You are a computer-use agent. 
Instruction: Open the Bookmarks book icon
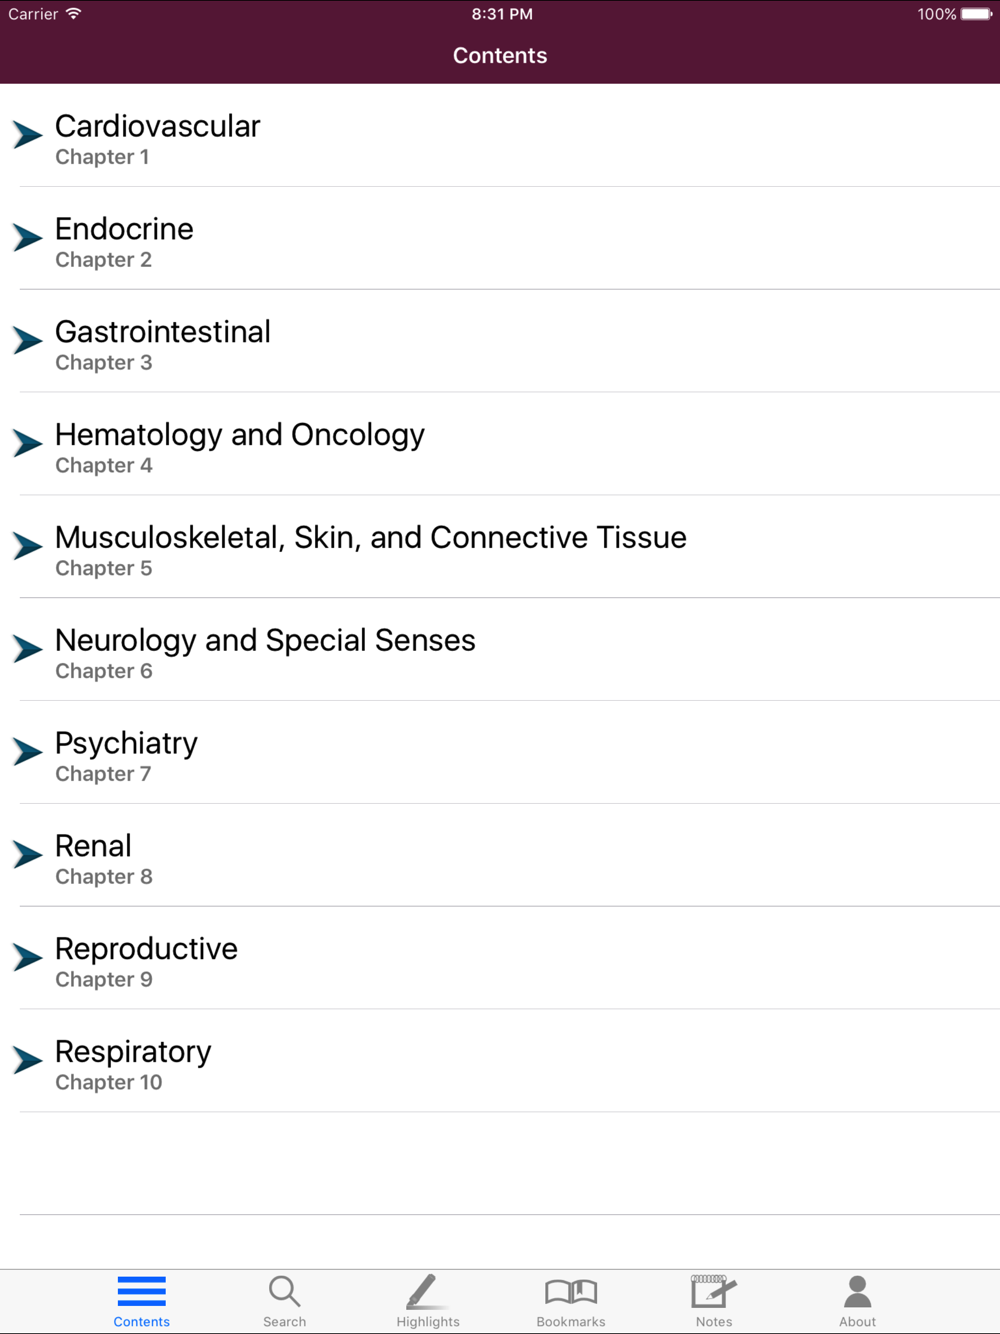pyautogui.click(x=571, y=1292)
